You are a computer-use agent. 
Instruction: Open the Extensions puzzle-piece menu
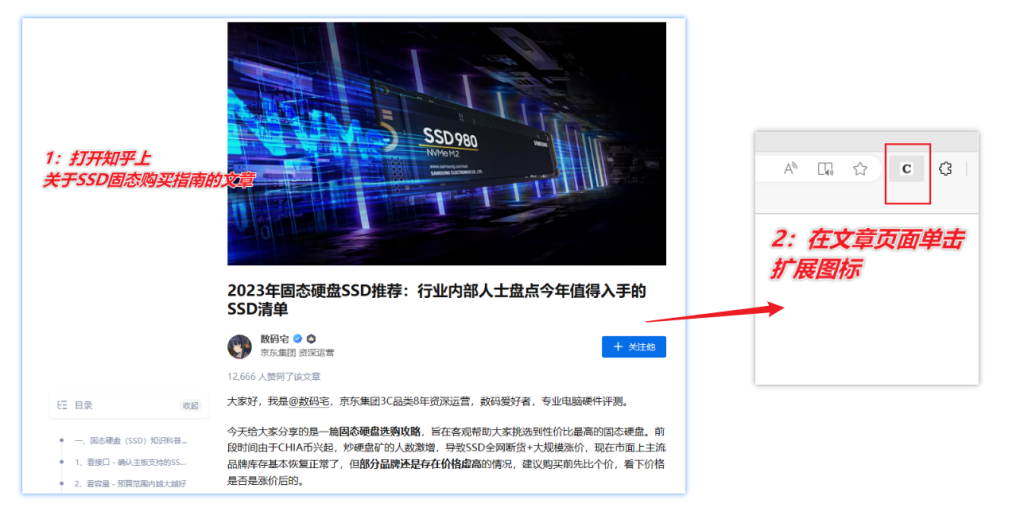point(944,169)
